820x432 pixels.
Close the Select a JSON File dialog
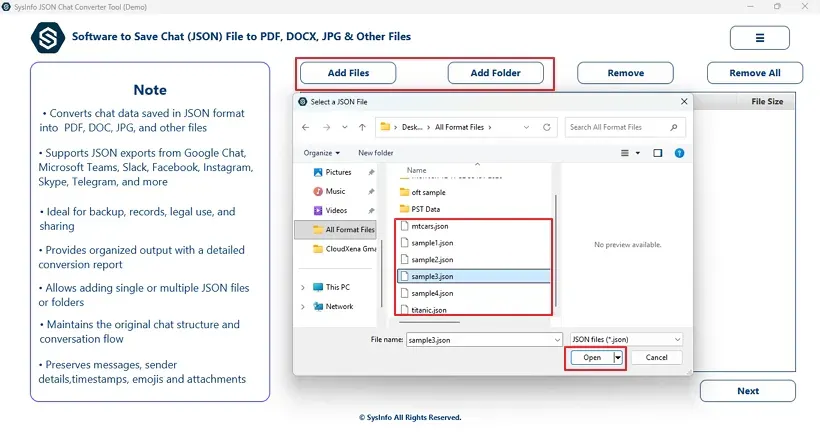coord(684,101)
